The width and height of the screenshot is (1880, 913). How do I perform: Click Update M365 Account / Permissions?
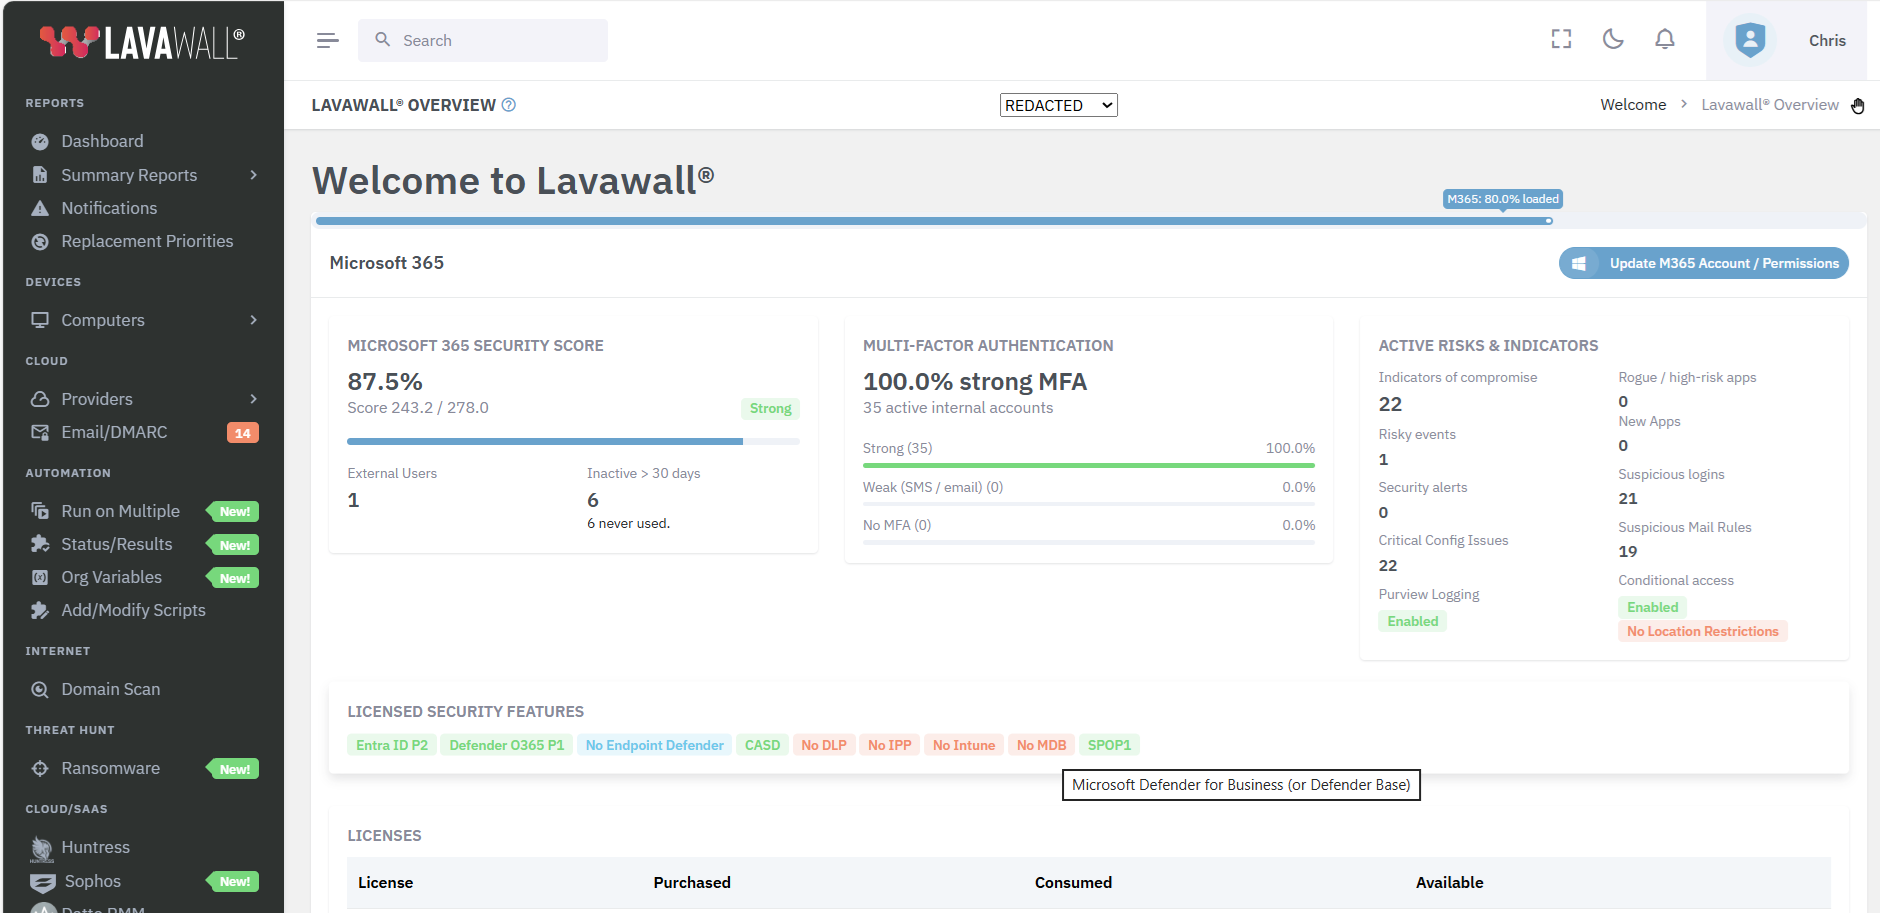tap(1704, 263)
